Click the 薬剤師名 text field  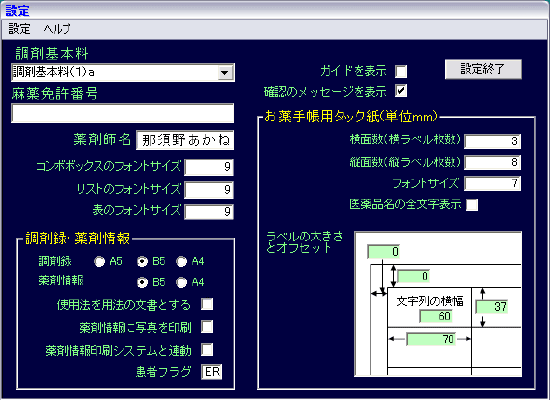point(185,140)
